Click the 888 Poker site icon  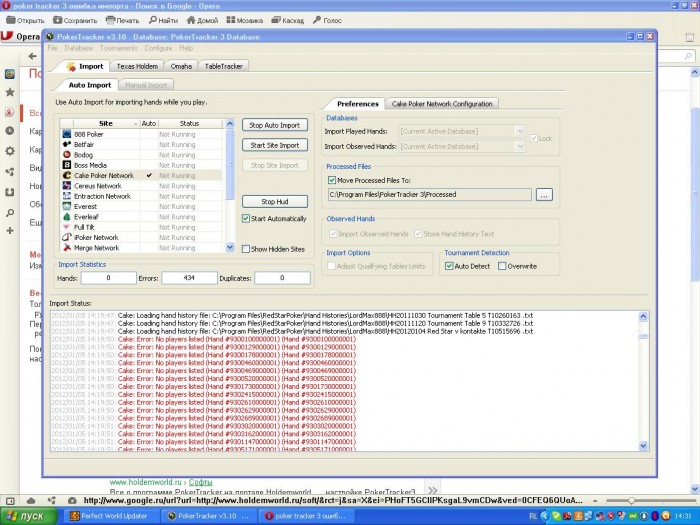click(x=66, y=134)
